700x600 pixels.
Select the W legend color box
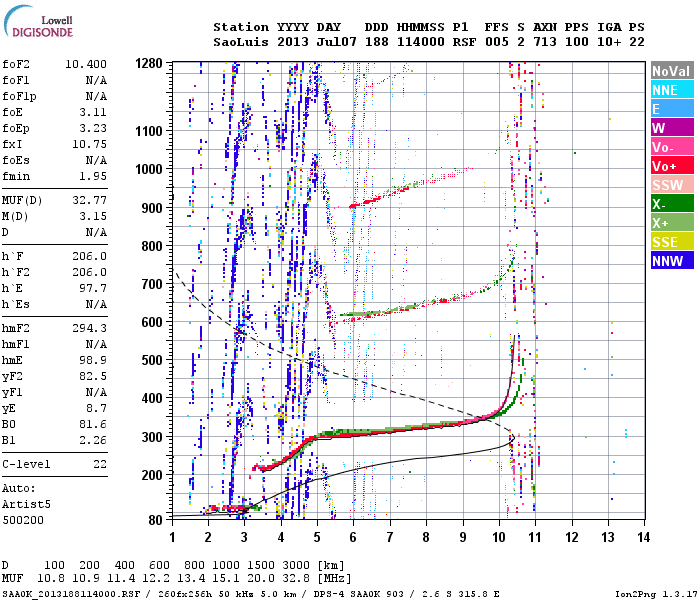click(672, 128)
